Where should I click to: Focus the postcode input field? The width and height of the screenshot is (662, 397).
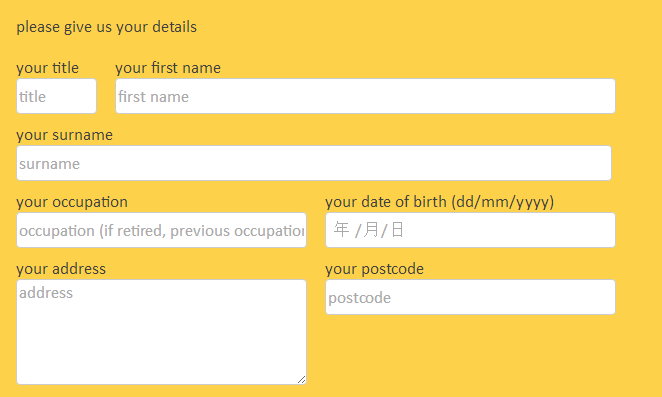tap(470, 297)
